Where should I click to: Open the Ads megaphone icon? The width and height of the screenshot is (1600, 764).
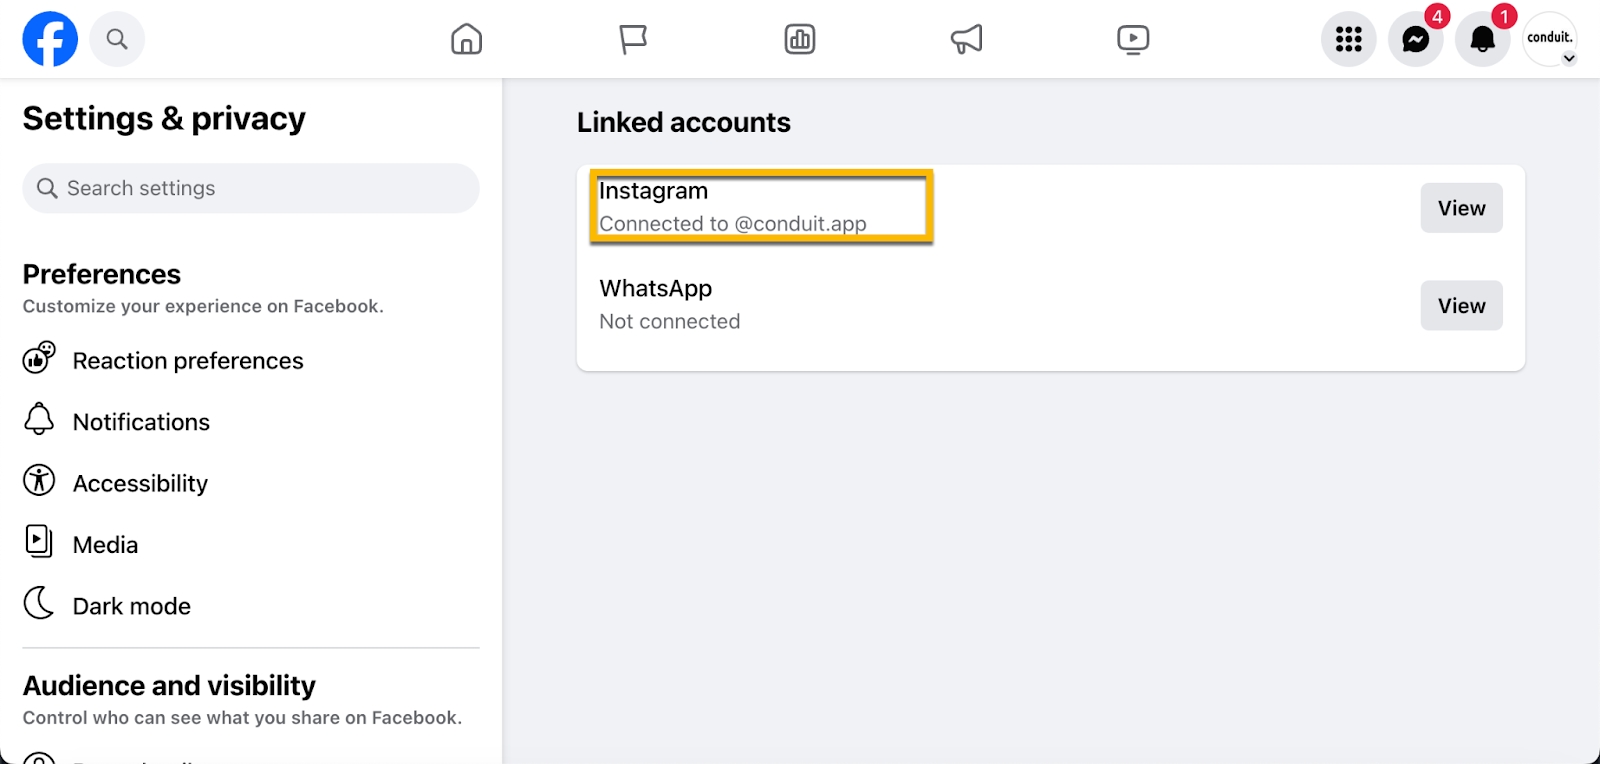966,39
